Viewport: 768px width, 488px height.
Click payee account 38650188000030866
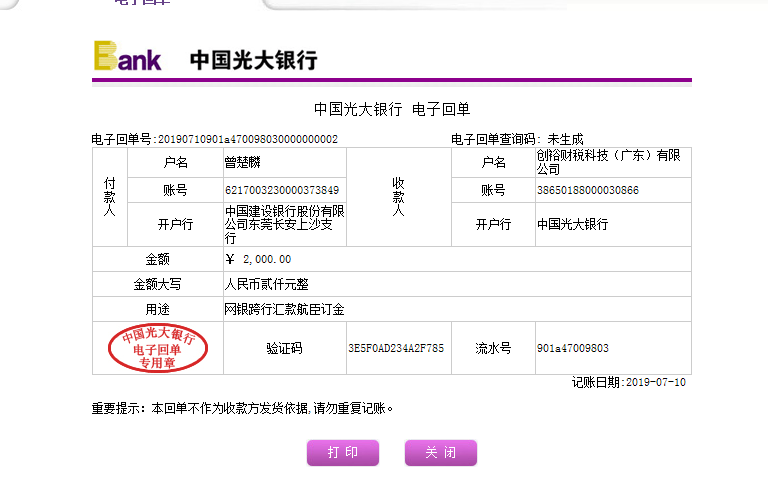click(x=588, y=190)
